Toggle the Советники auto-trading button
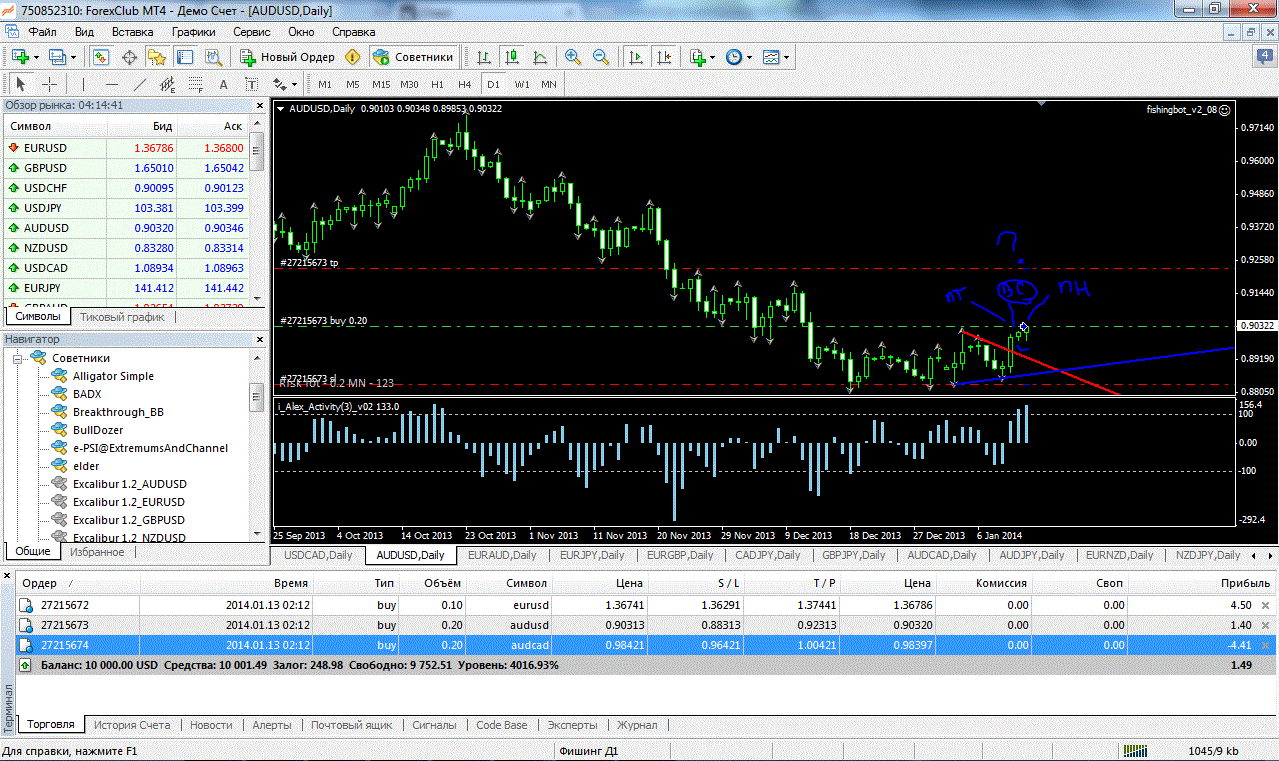Image resolution: width=1279 pixels, height=761 pixels. [x=413, y=57]
